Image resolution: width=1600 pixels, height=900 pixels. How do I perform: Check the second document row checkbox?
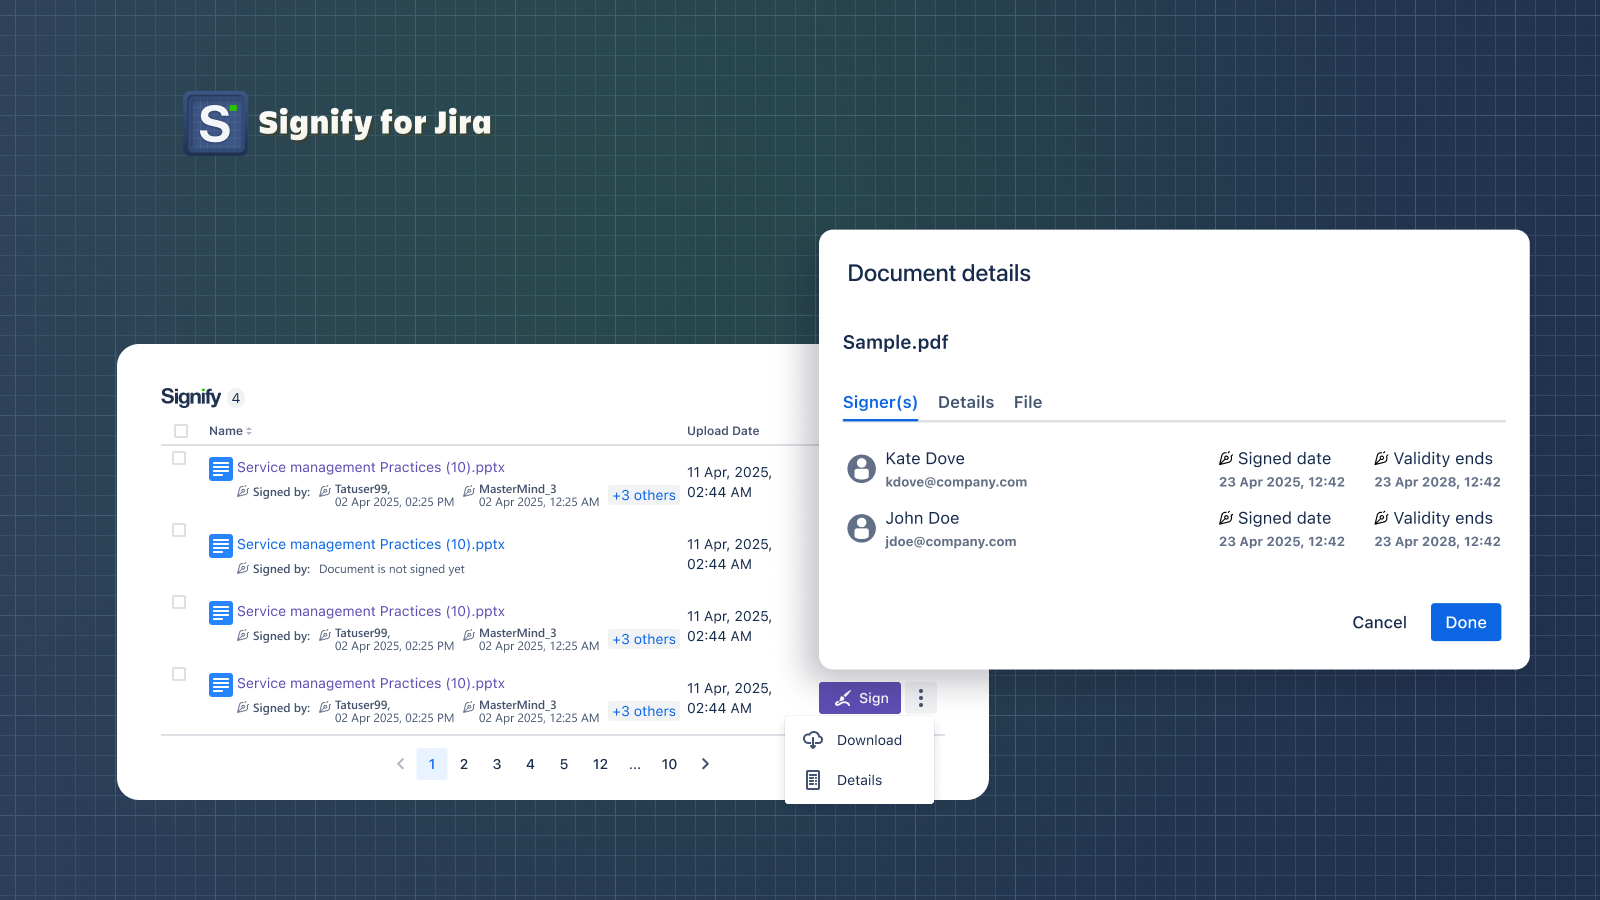[x=179, y=530]
